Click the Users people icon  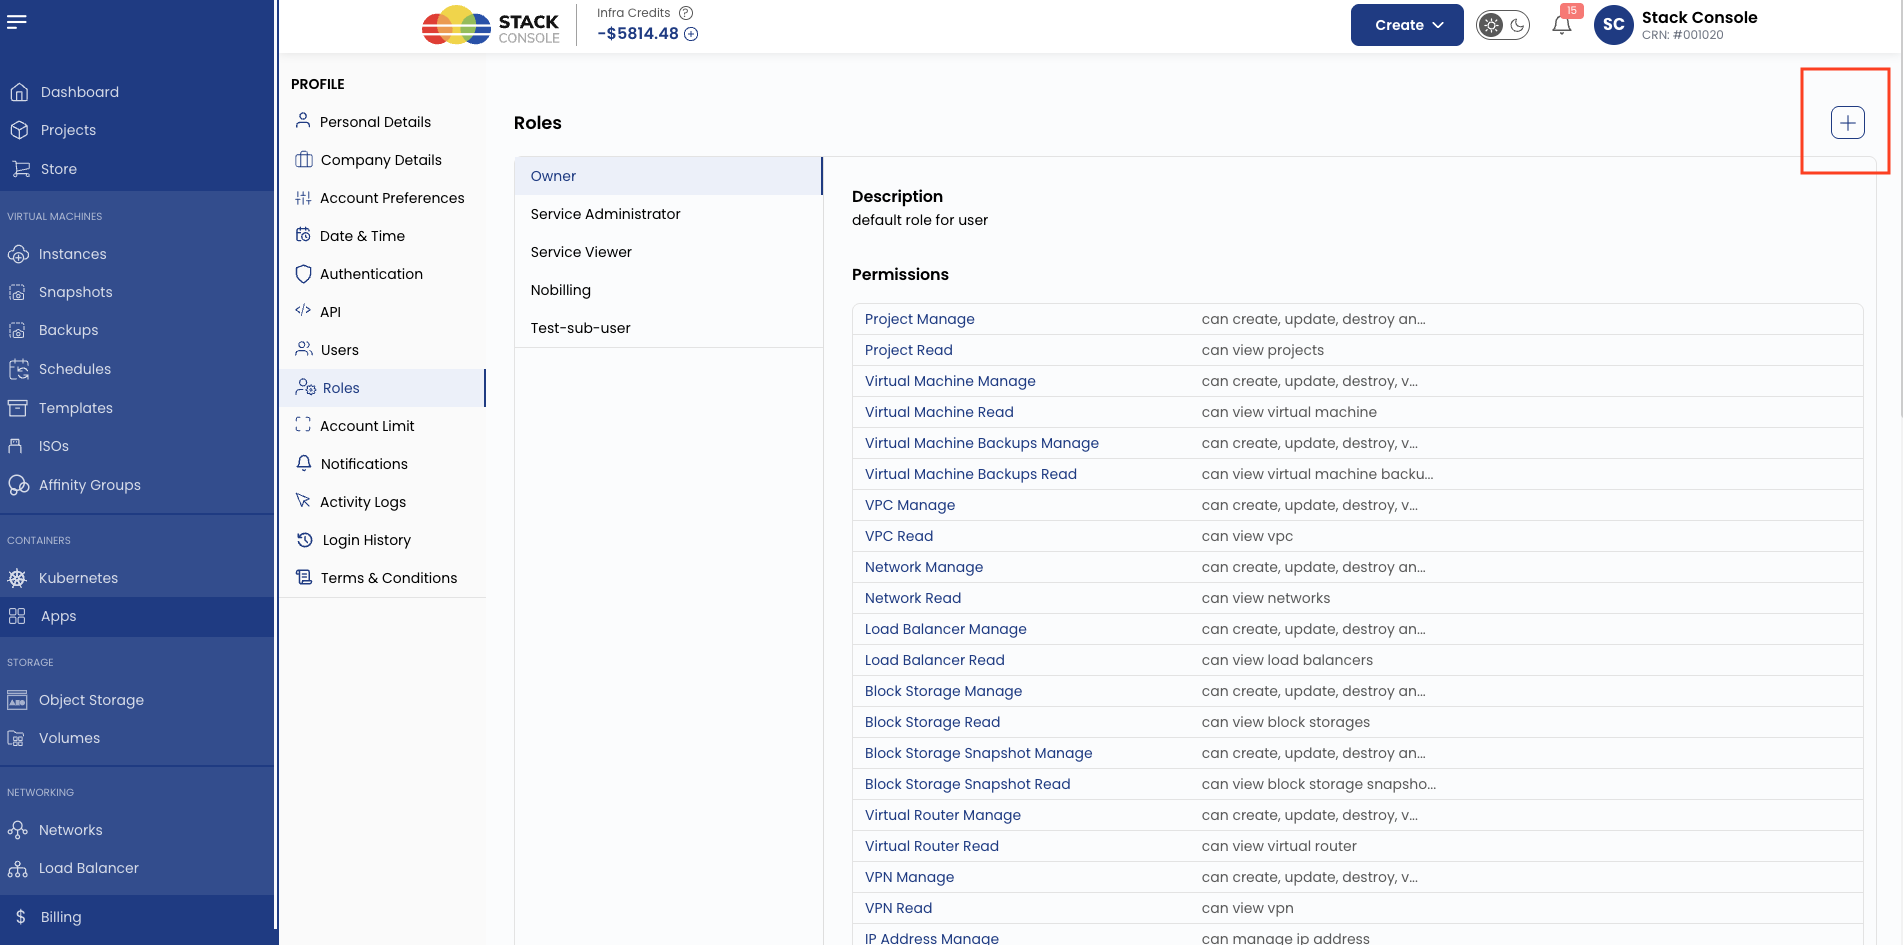coord(304,349)
